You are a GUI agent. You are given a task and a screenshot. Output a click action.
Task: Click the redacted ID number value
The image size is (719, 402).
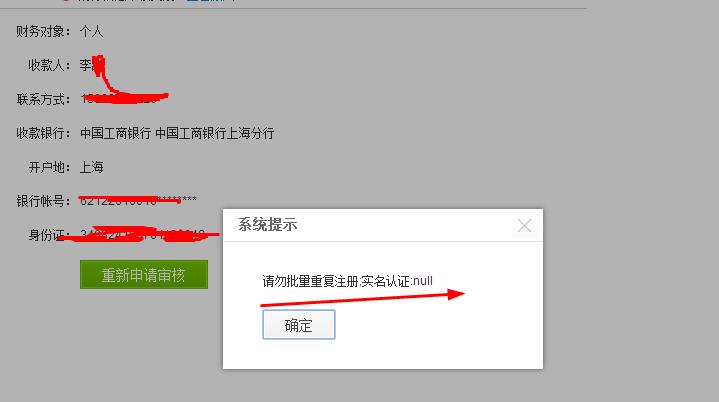click(143, 234)
